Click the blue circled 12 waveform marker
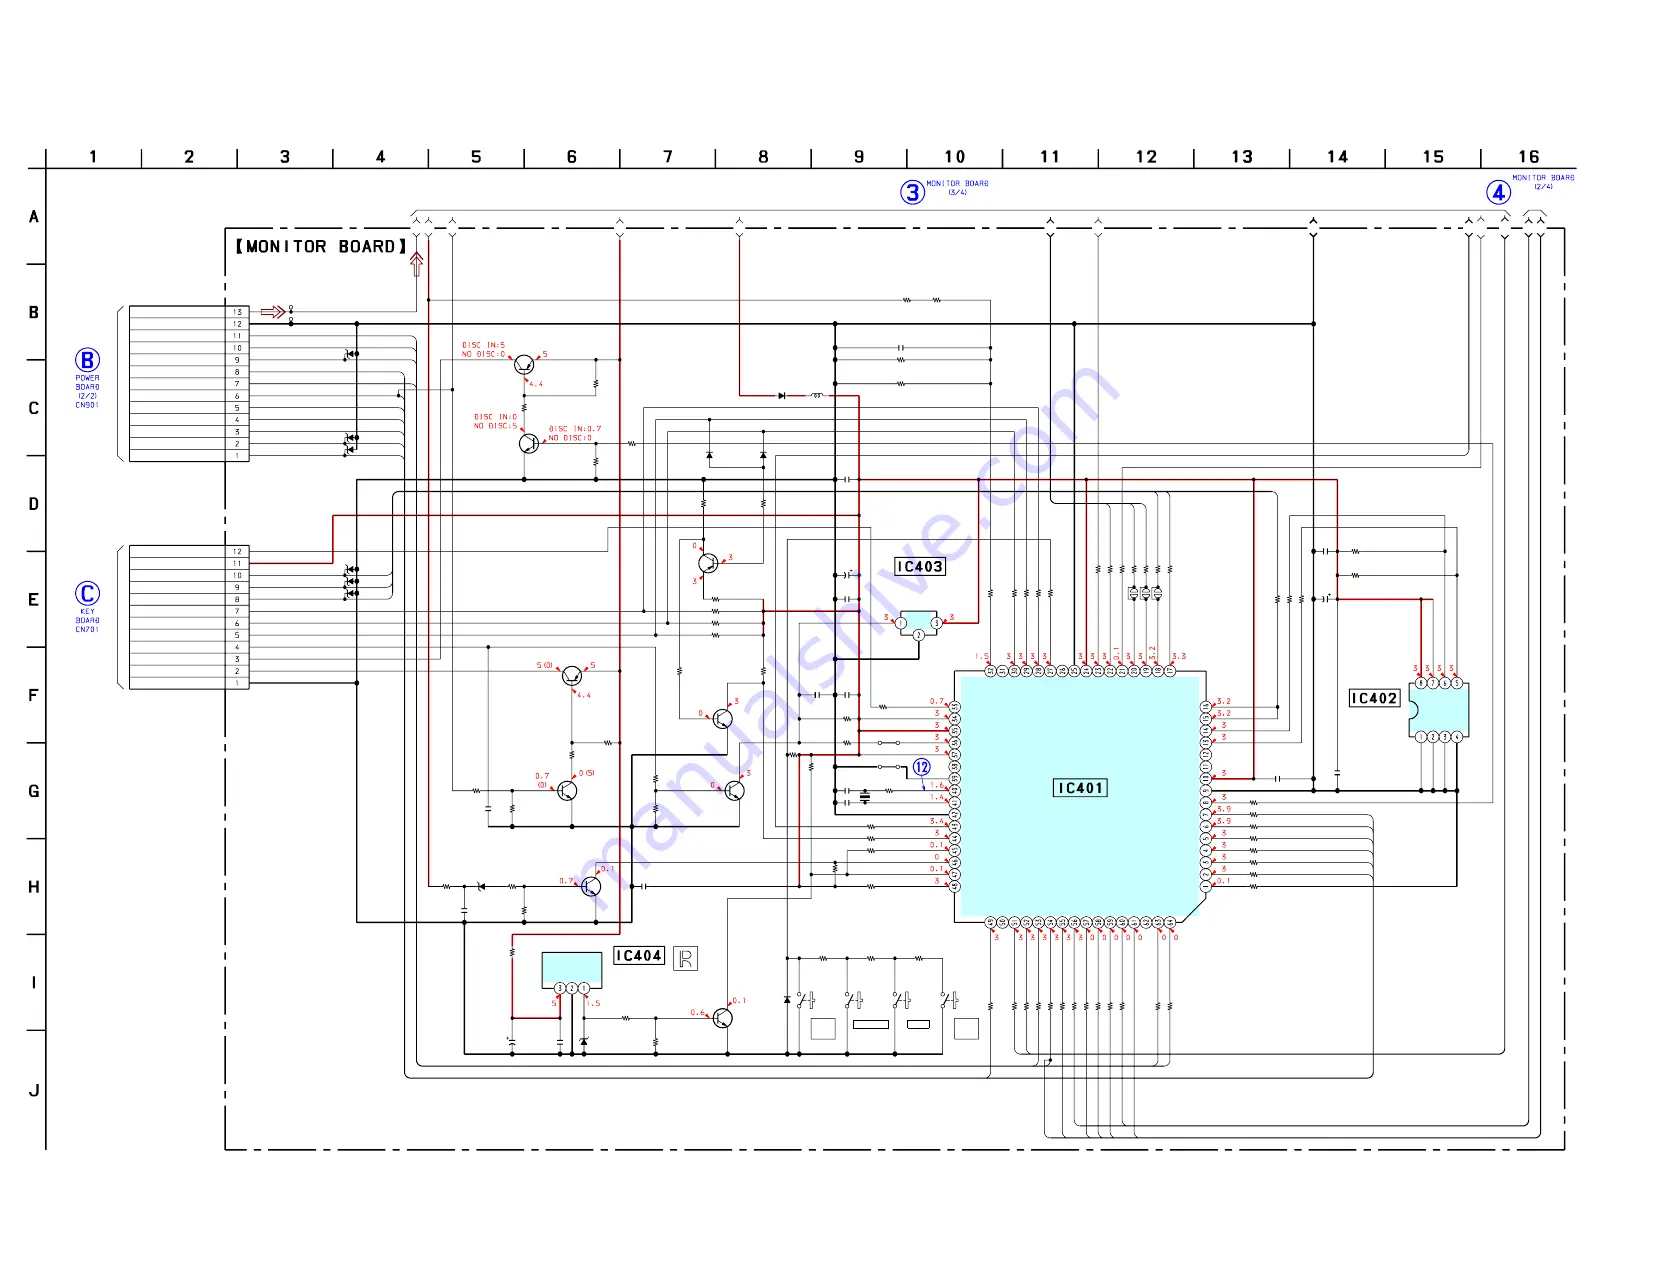 coord(922,767)
